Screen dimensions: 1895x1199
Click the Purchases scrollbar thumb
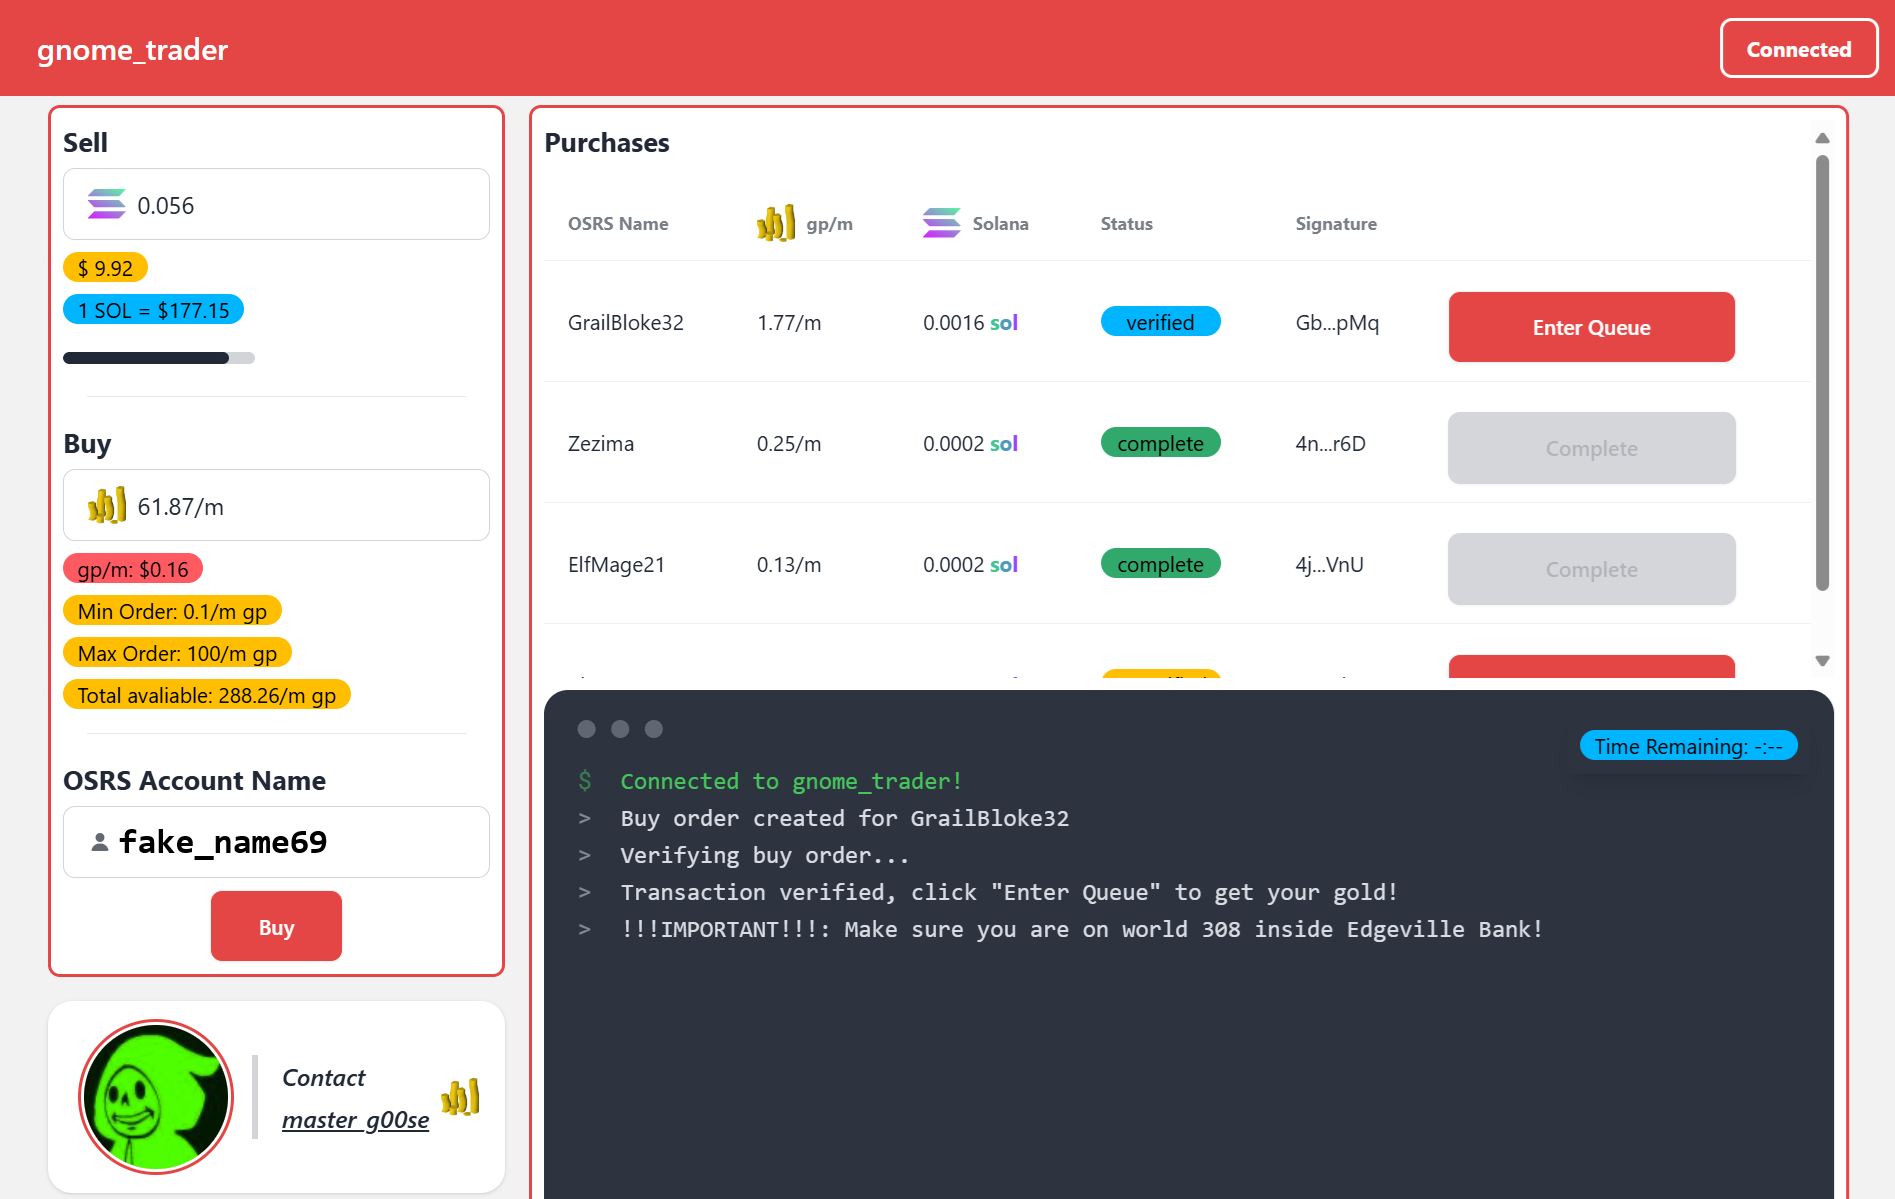pyautogui.click(x=1822, y=372)
